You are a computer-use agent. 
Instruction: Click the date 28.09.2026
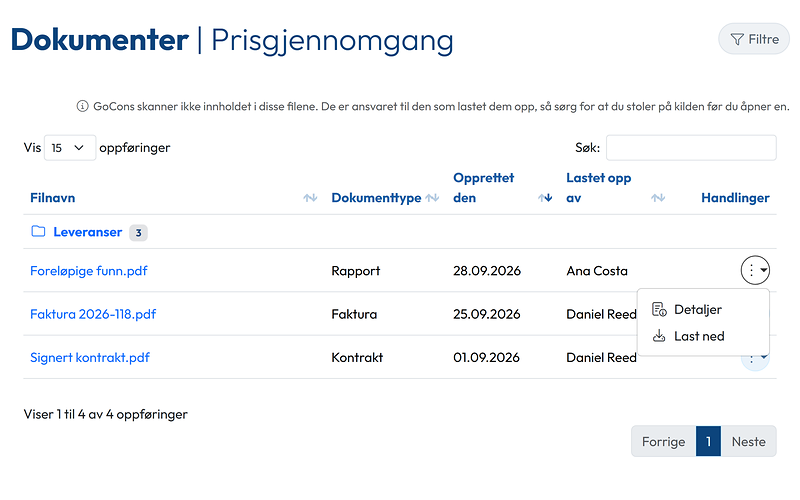(x=487, y=270)
